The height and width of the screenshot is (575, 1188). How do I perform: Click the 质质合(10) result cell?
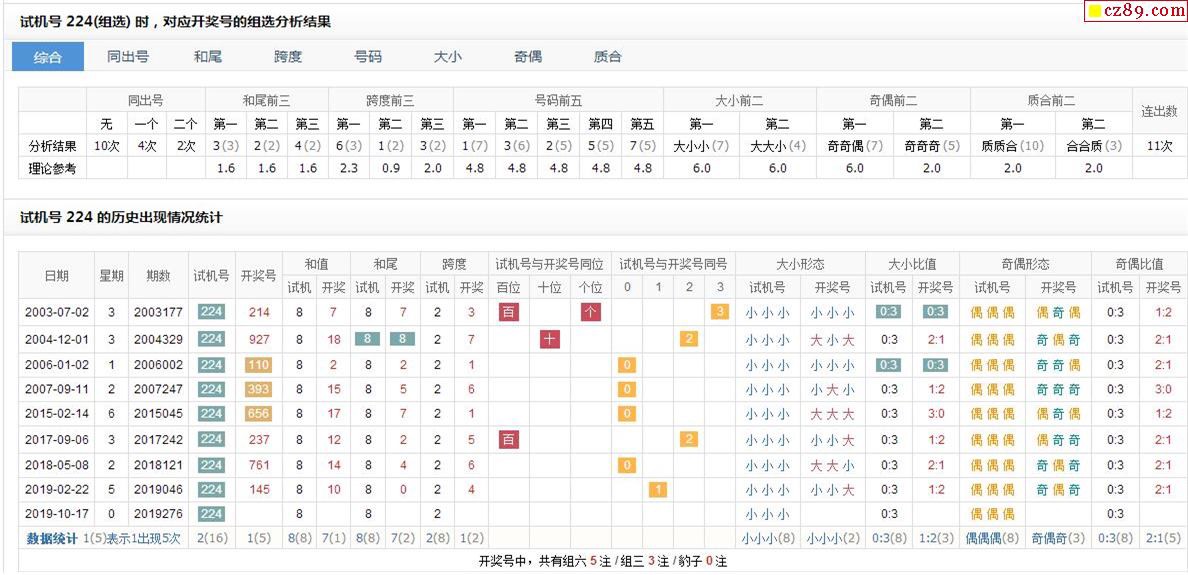1011,146
